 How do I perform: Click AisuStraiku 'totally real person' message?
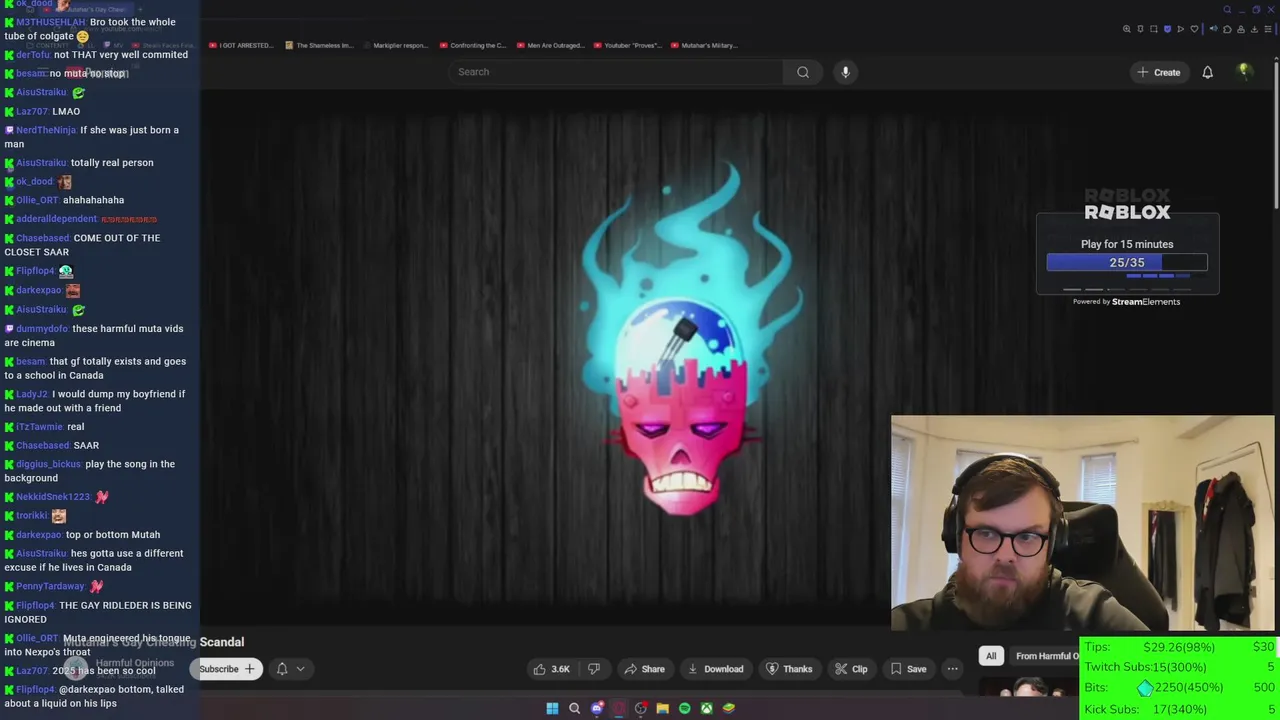85,162
